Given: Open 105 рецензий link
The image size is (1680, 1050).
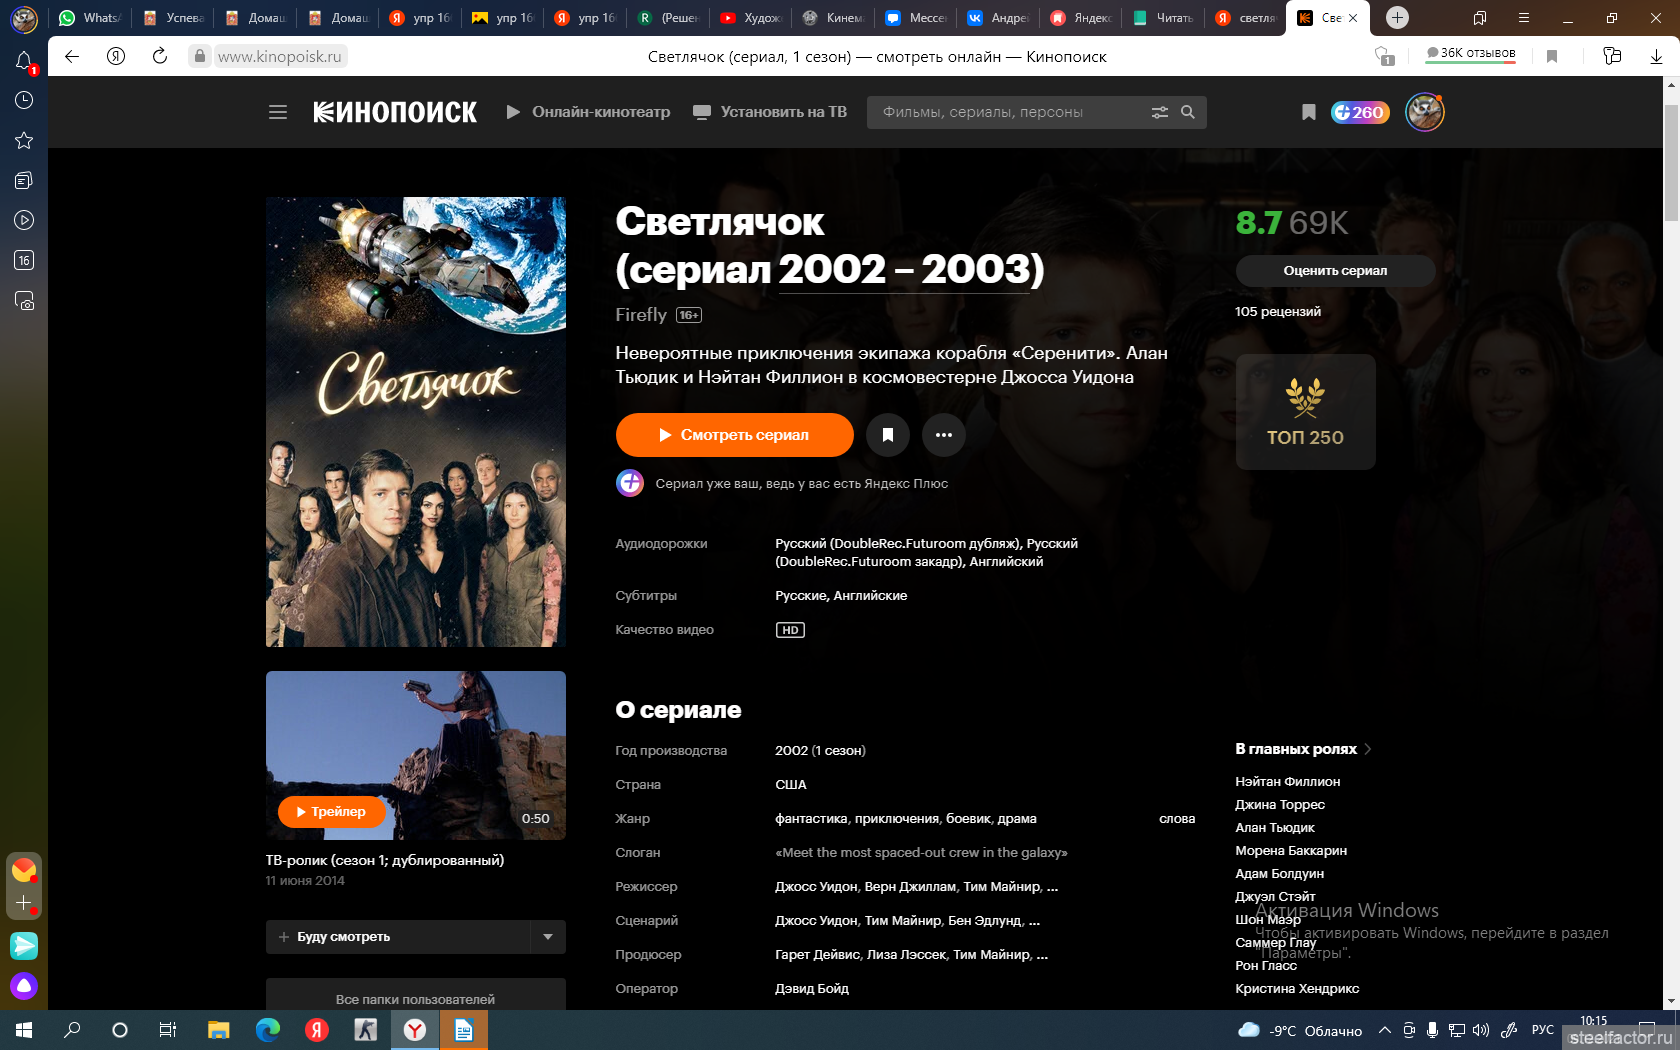Looking at the screenshot, I should point(1278,312).
